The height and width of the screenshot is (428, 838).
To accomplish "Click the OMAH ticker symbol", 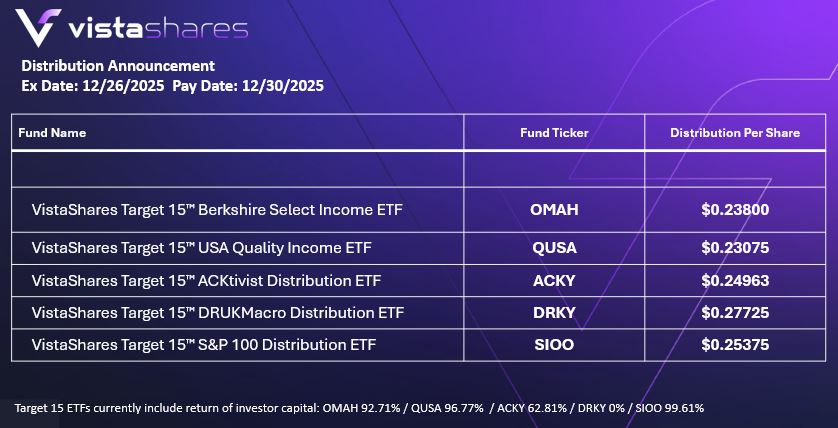I will 555,210.
